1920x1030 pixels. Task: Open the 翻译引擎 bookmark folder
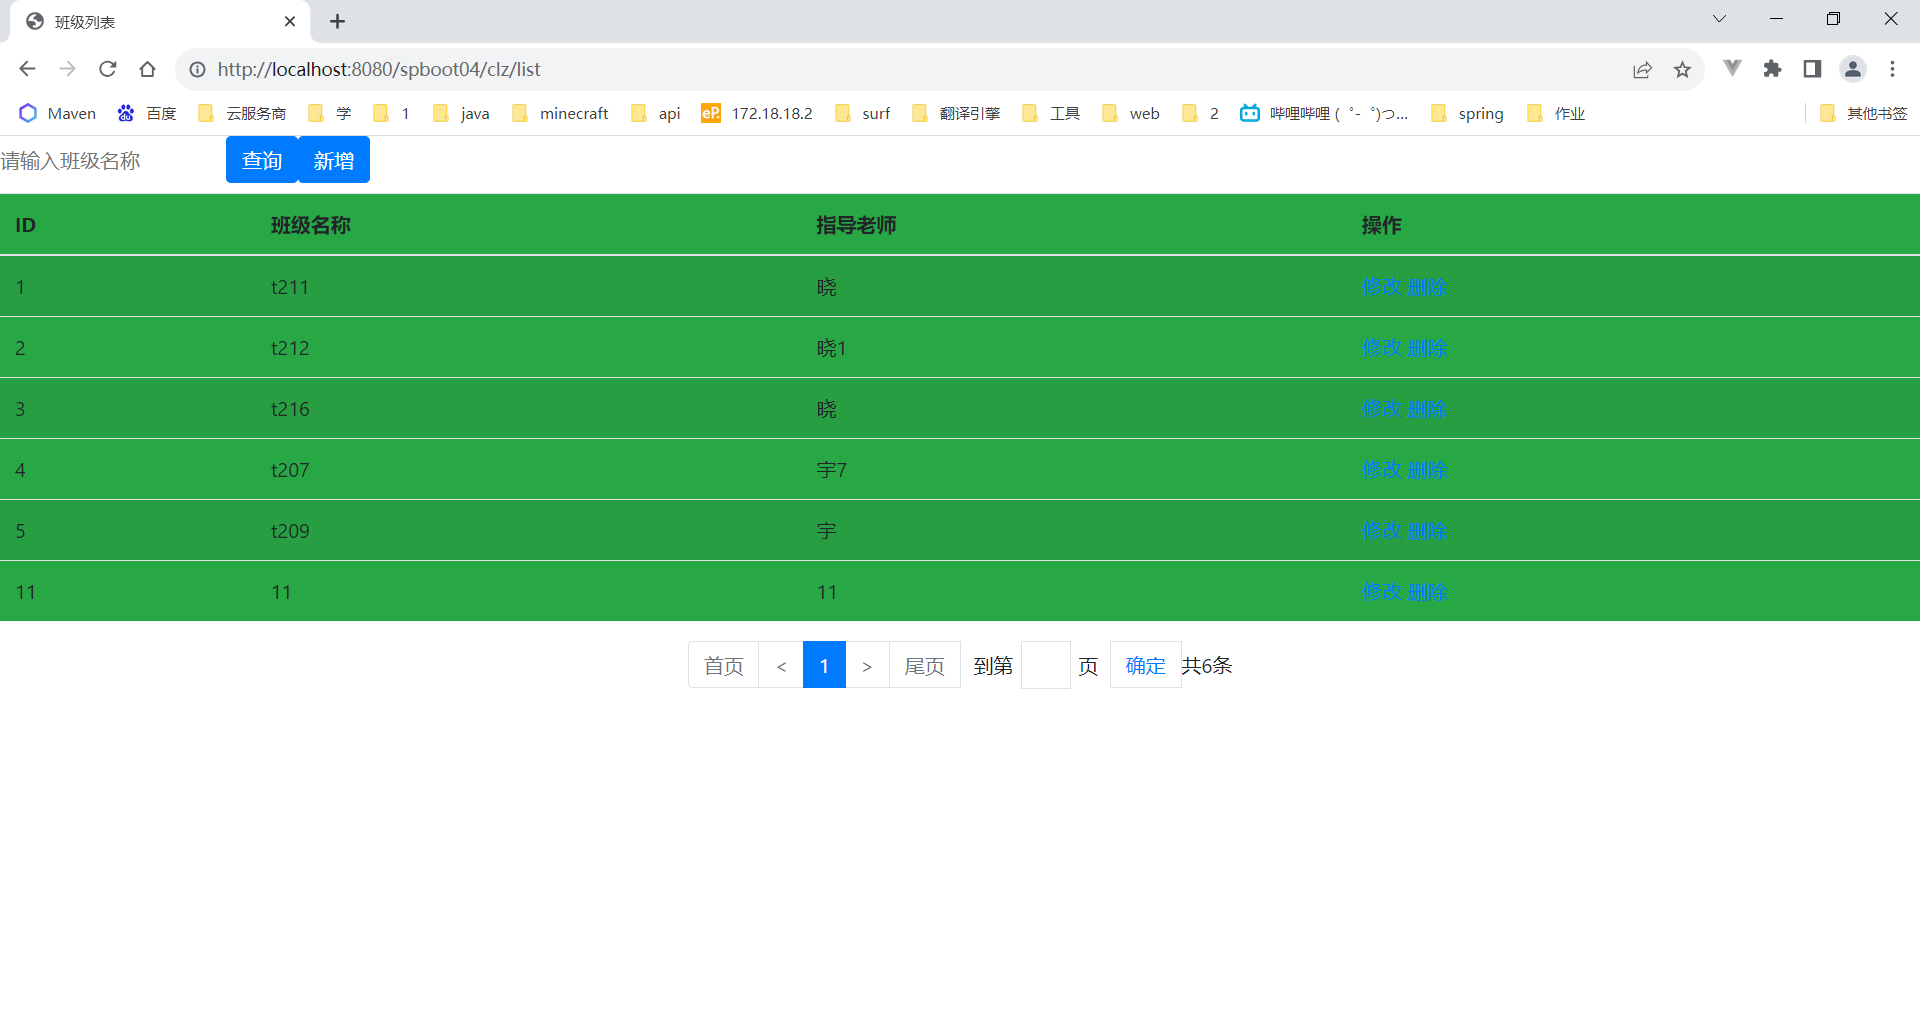click(x=956, y=113)
